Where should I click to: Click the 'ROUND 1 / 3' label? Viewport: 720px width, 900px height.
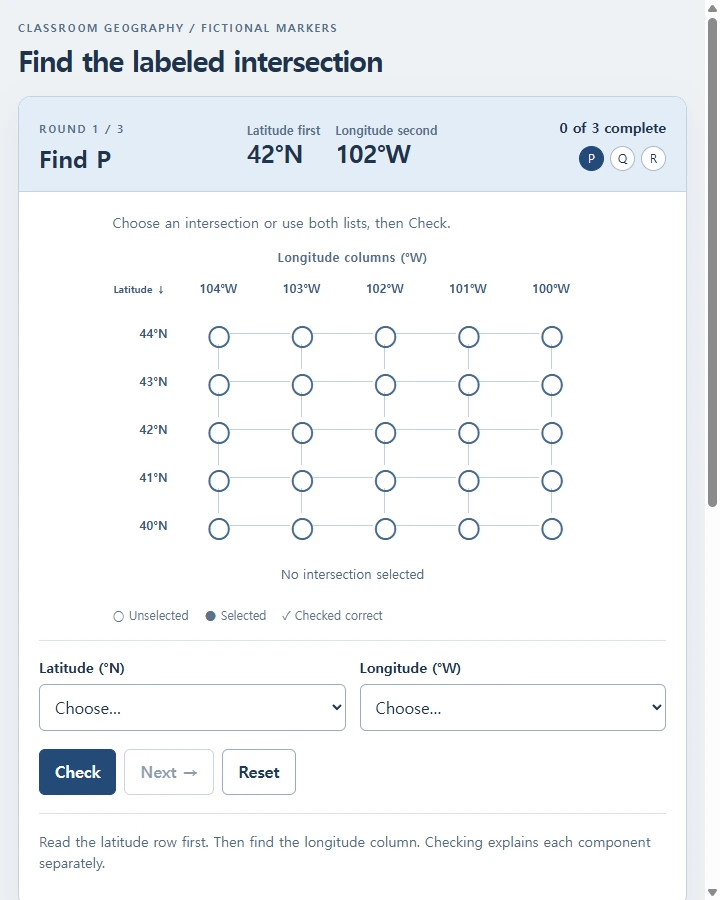click(82, 129)
